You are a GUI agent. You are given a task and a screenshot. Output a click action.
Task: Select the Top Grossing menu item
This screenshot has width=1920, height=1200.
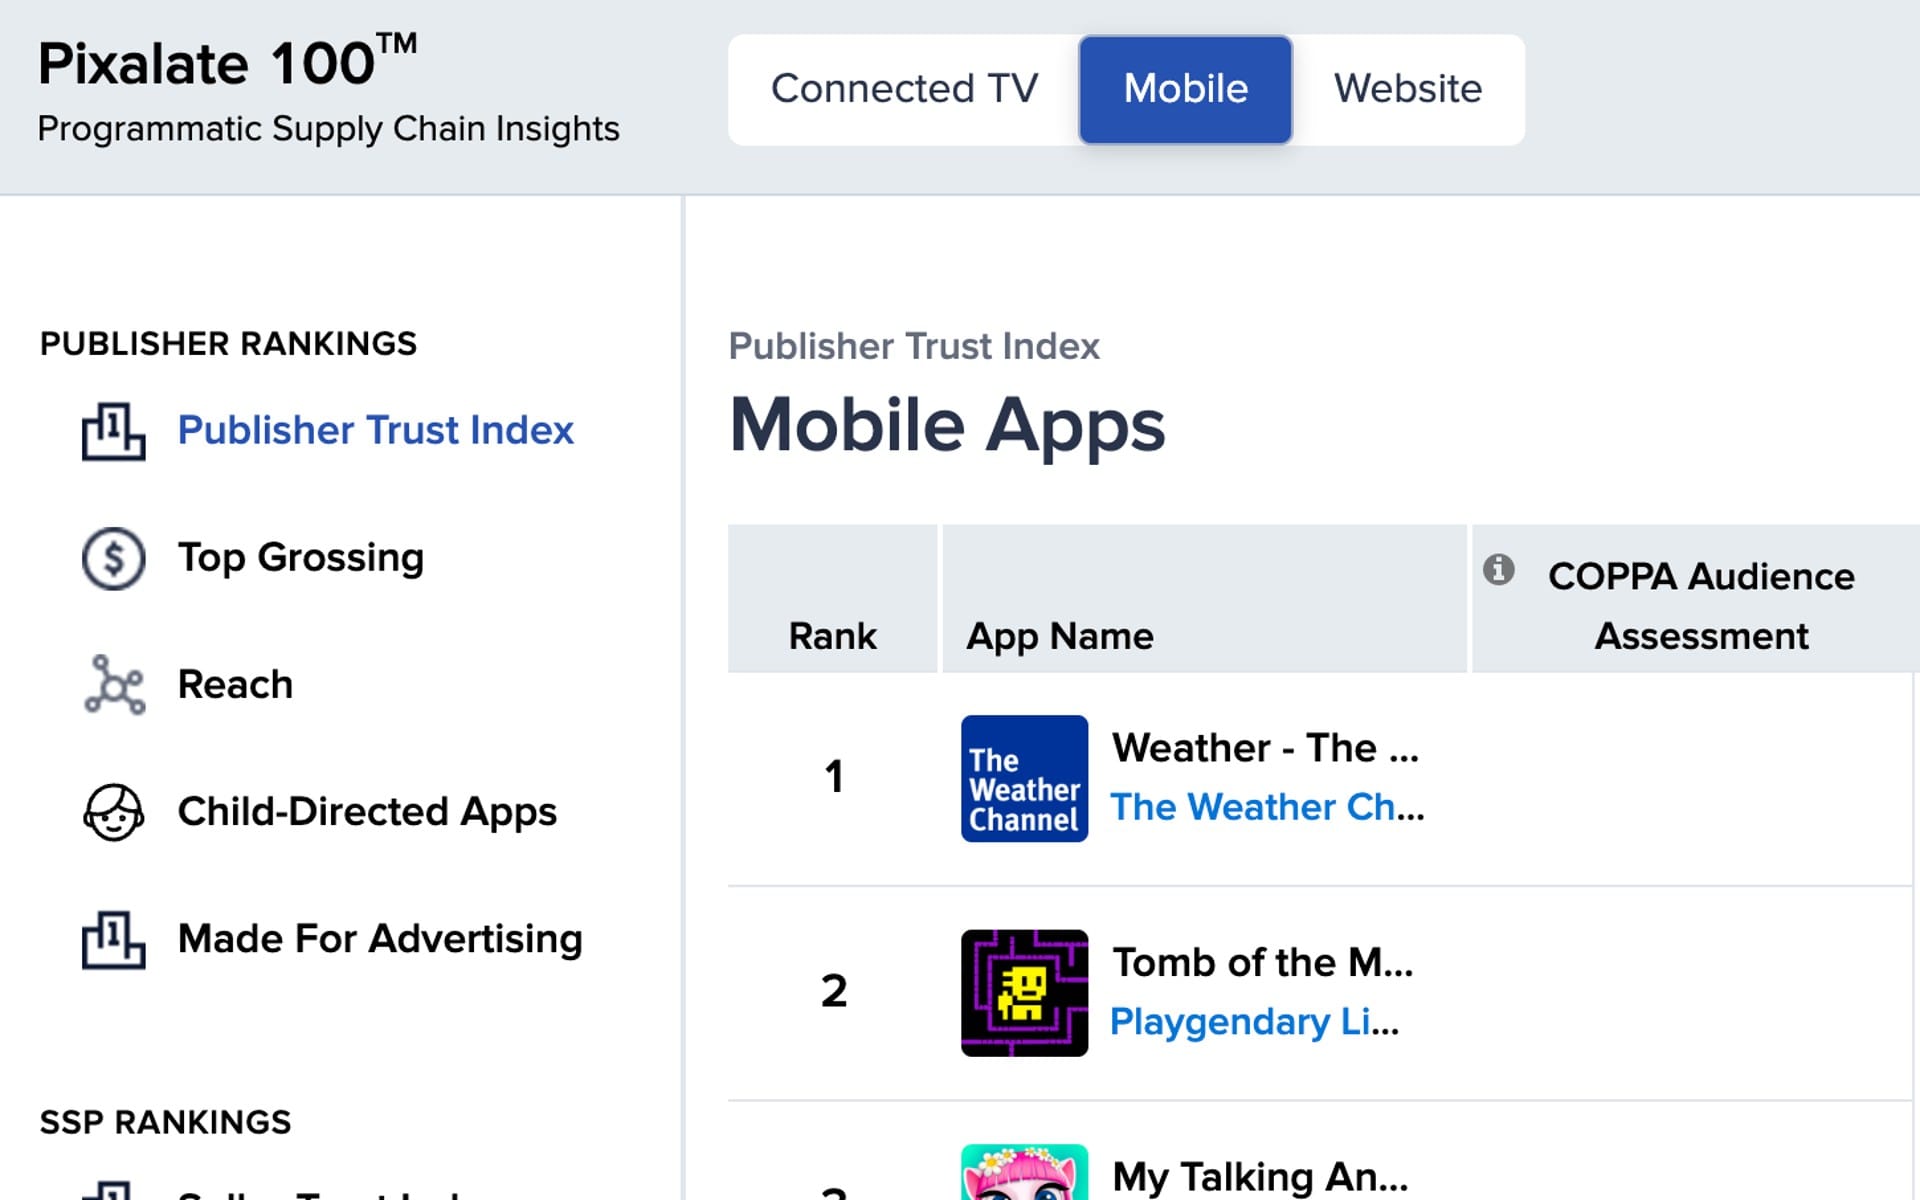(300, 558)
